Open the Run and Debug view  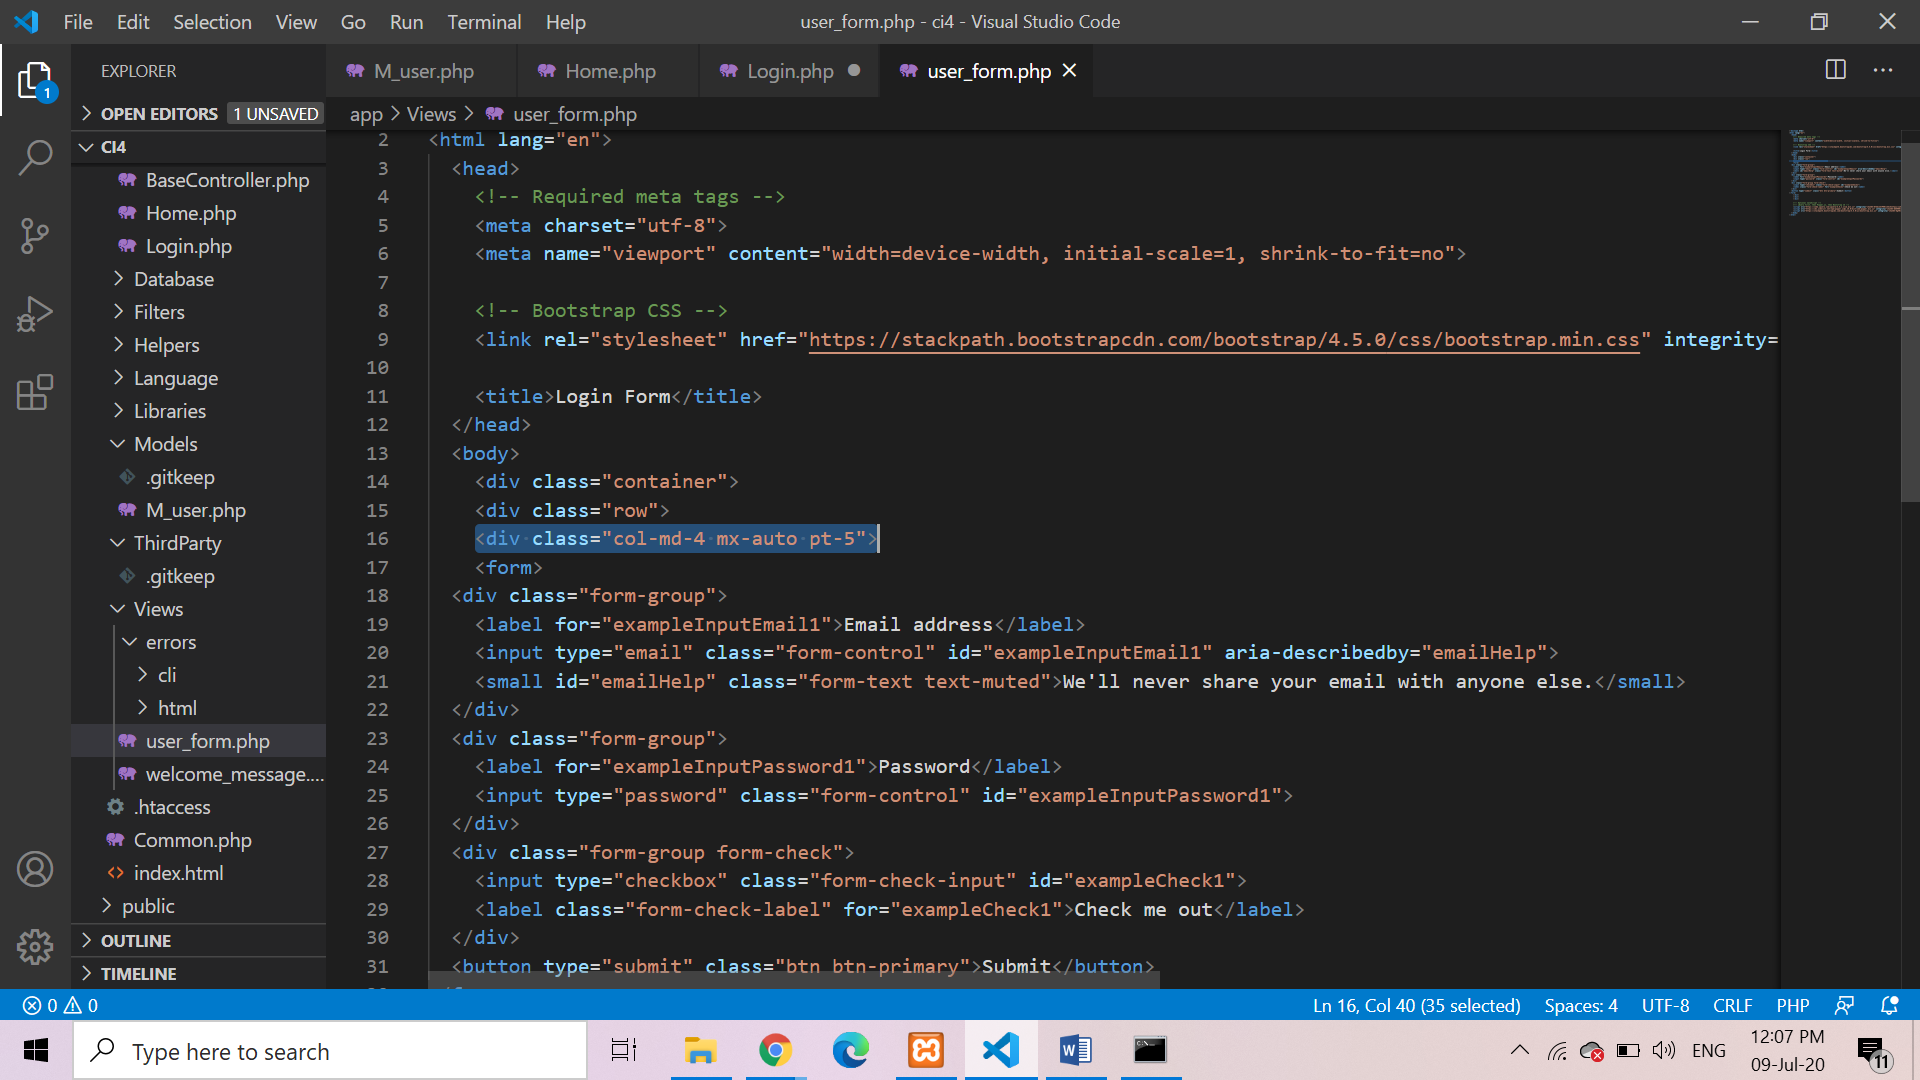35,314
